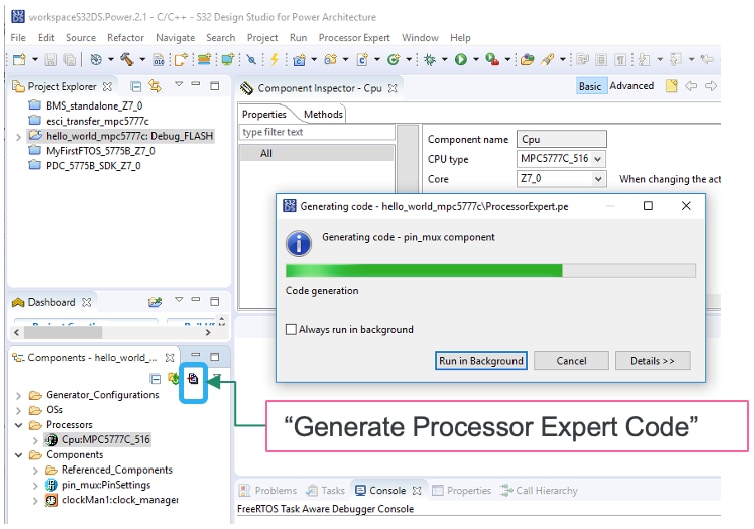Viewport: 754px width, 529px height.
Task: Click the green Run toolbar button
Action: point(460,60)
